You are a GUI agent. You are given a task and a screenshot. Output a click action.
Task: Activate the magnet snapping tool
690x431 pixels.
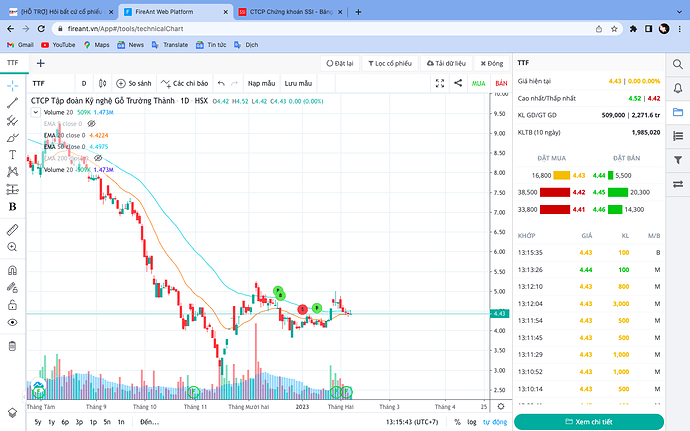coord(12,270)
